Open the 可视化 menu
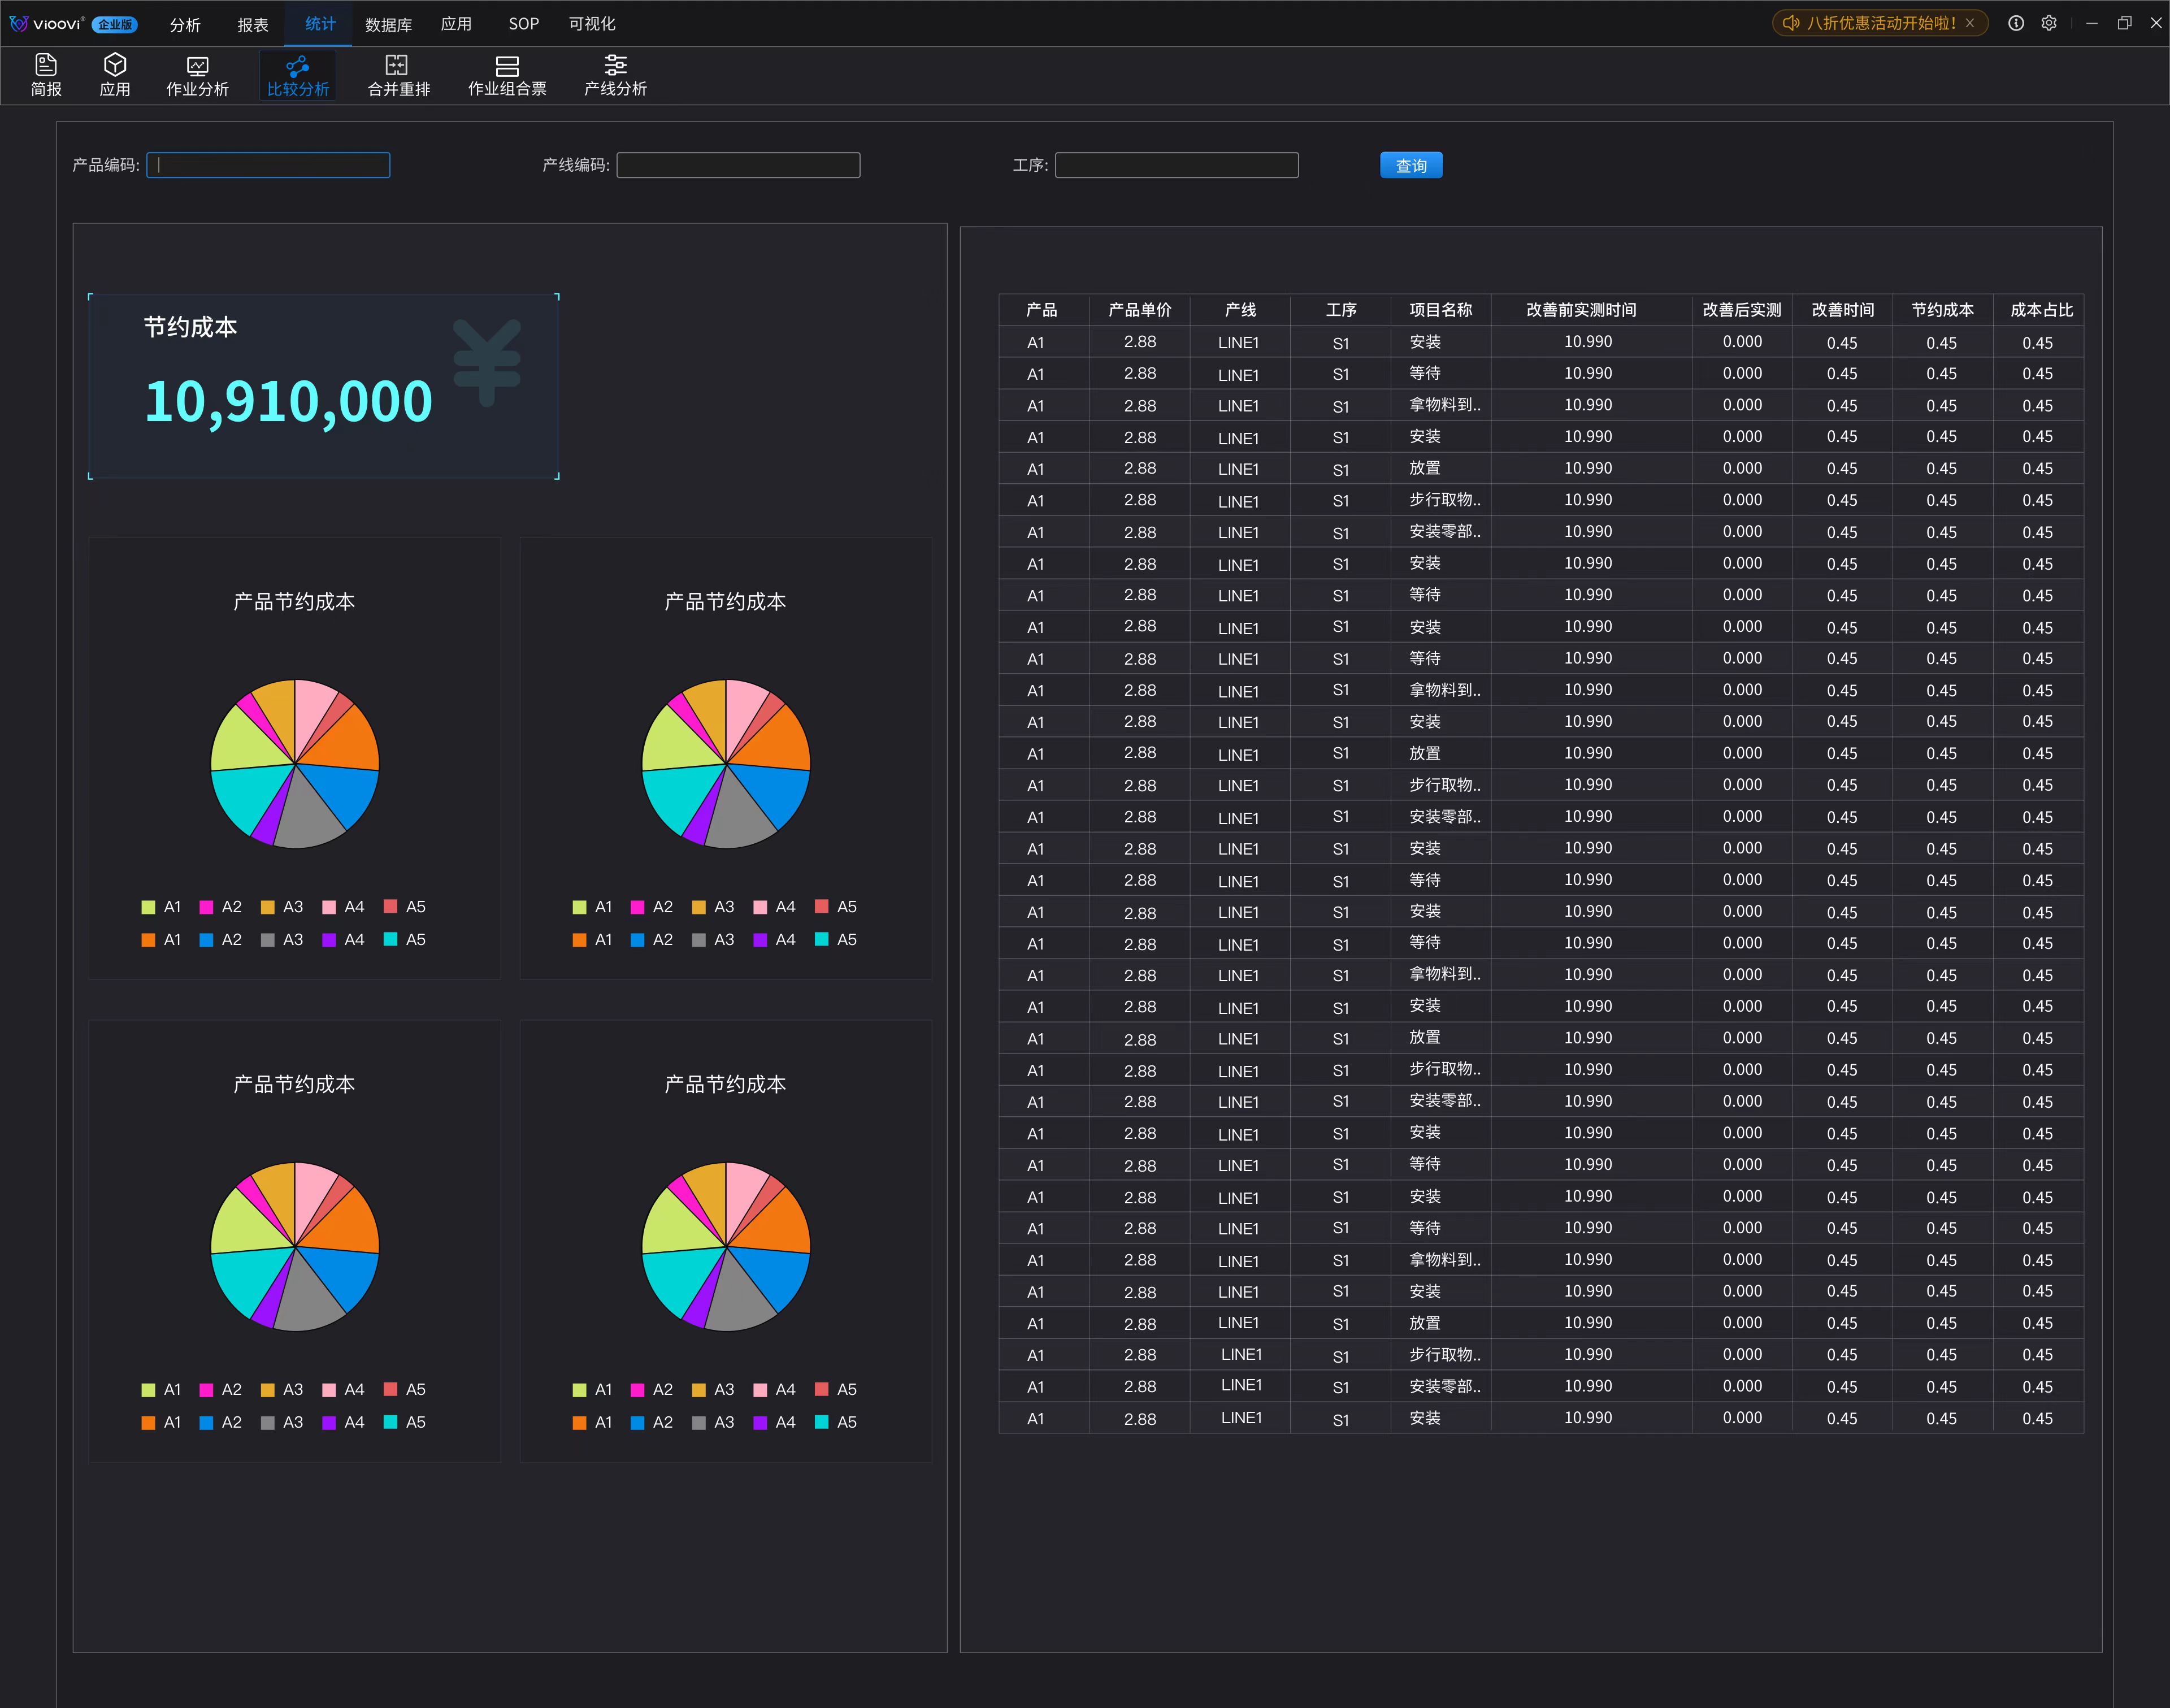This screenshot has height=1708, width=2170. coord(592,23)
